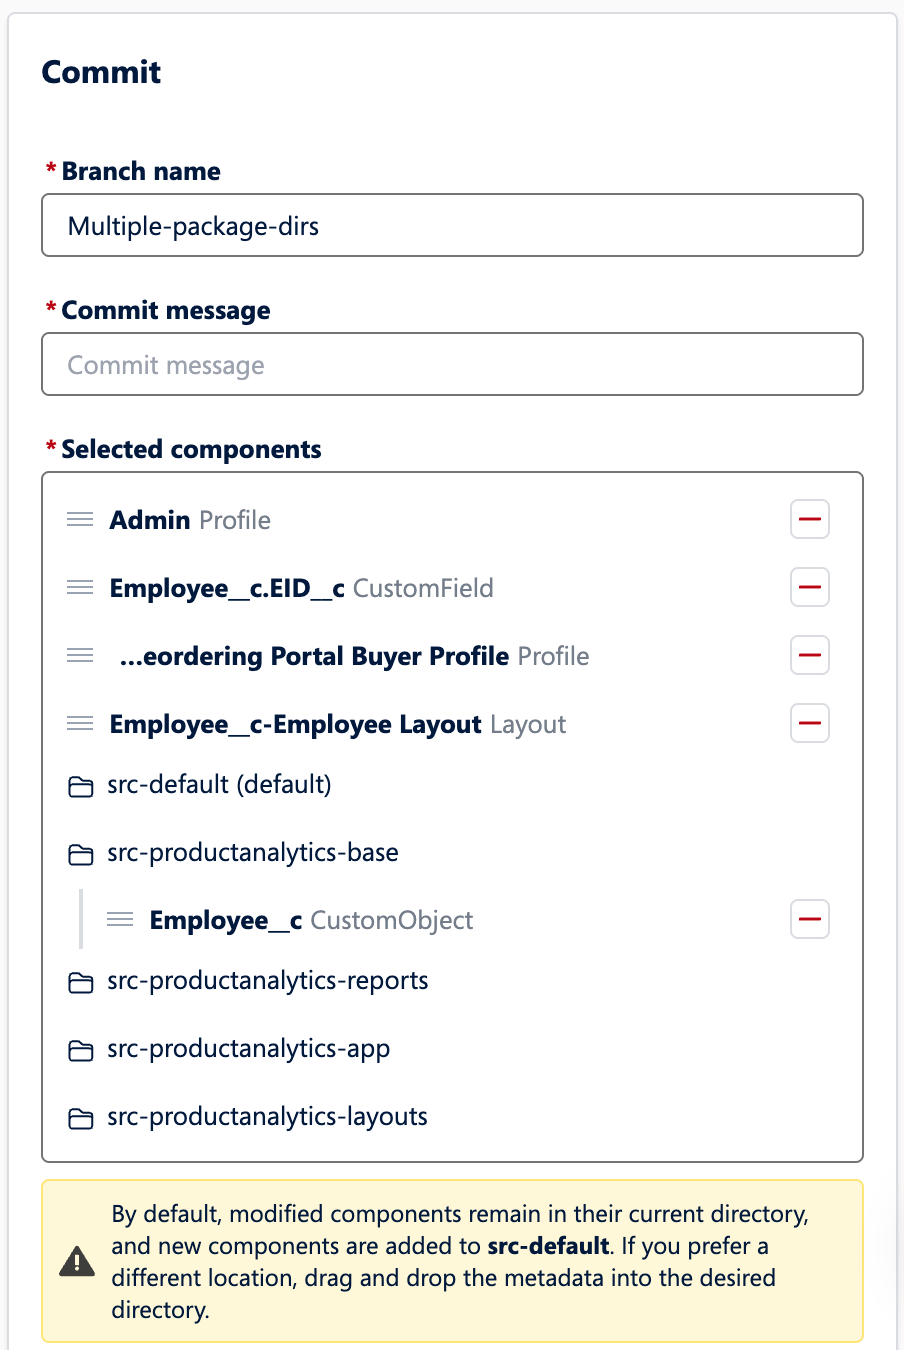904x1350 pixels.
Task: Remove Employee__c CustomObject component
Action: pyautogui.click(x=809, y=919)
